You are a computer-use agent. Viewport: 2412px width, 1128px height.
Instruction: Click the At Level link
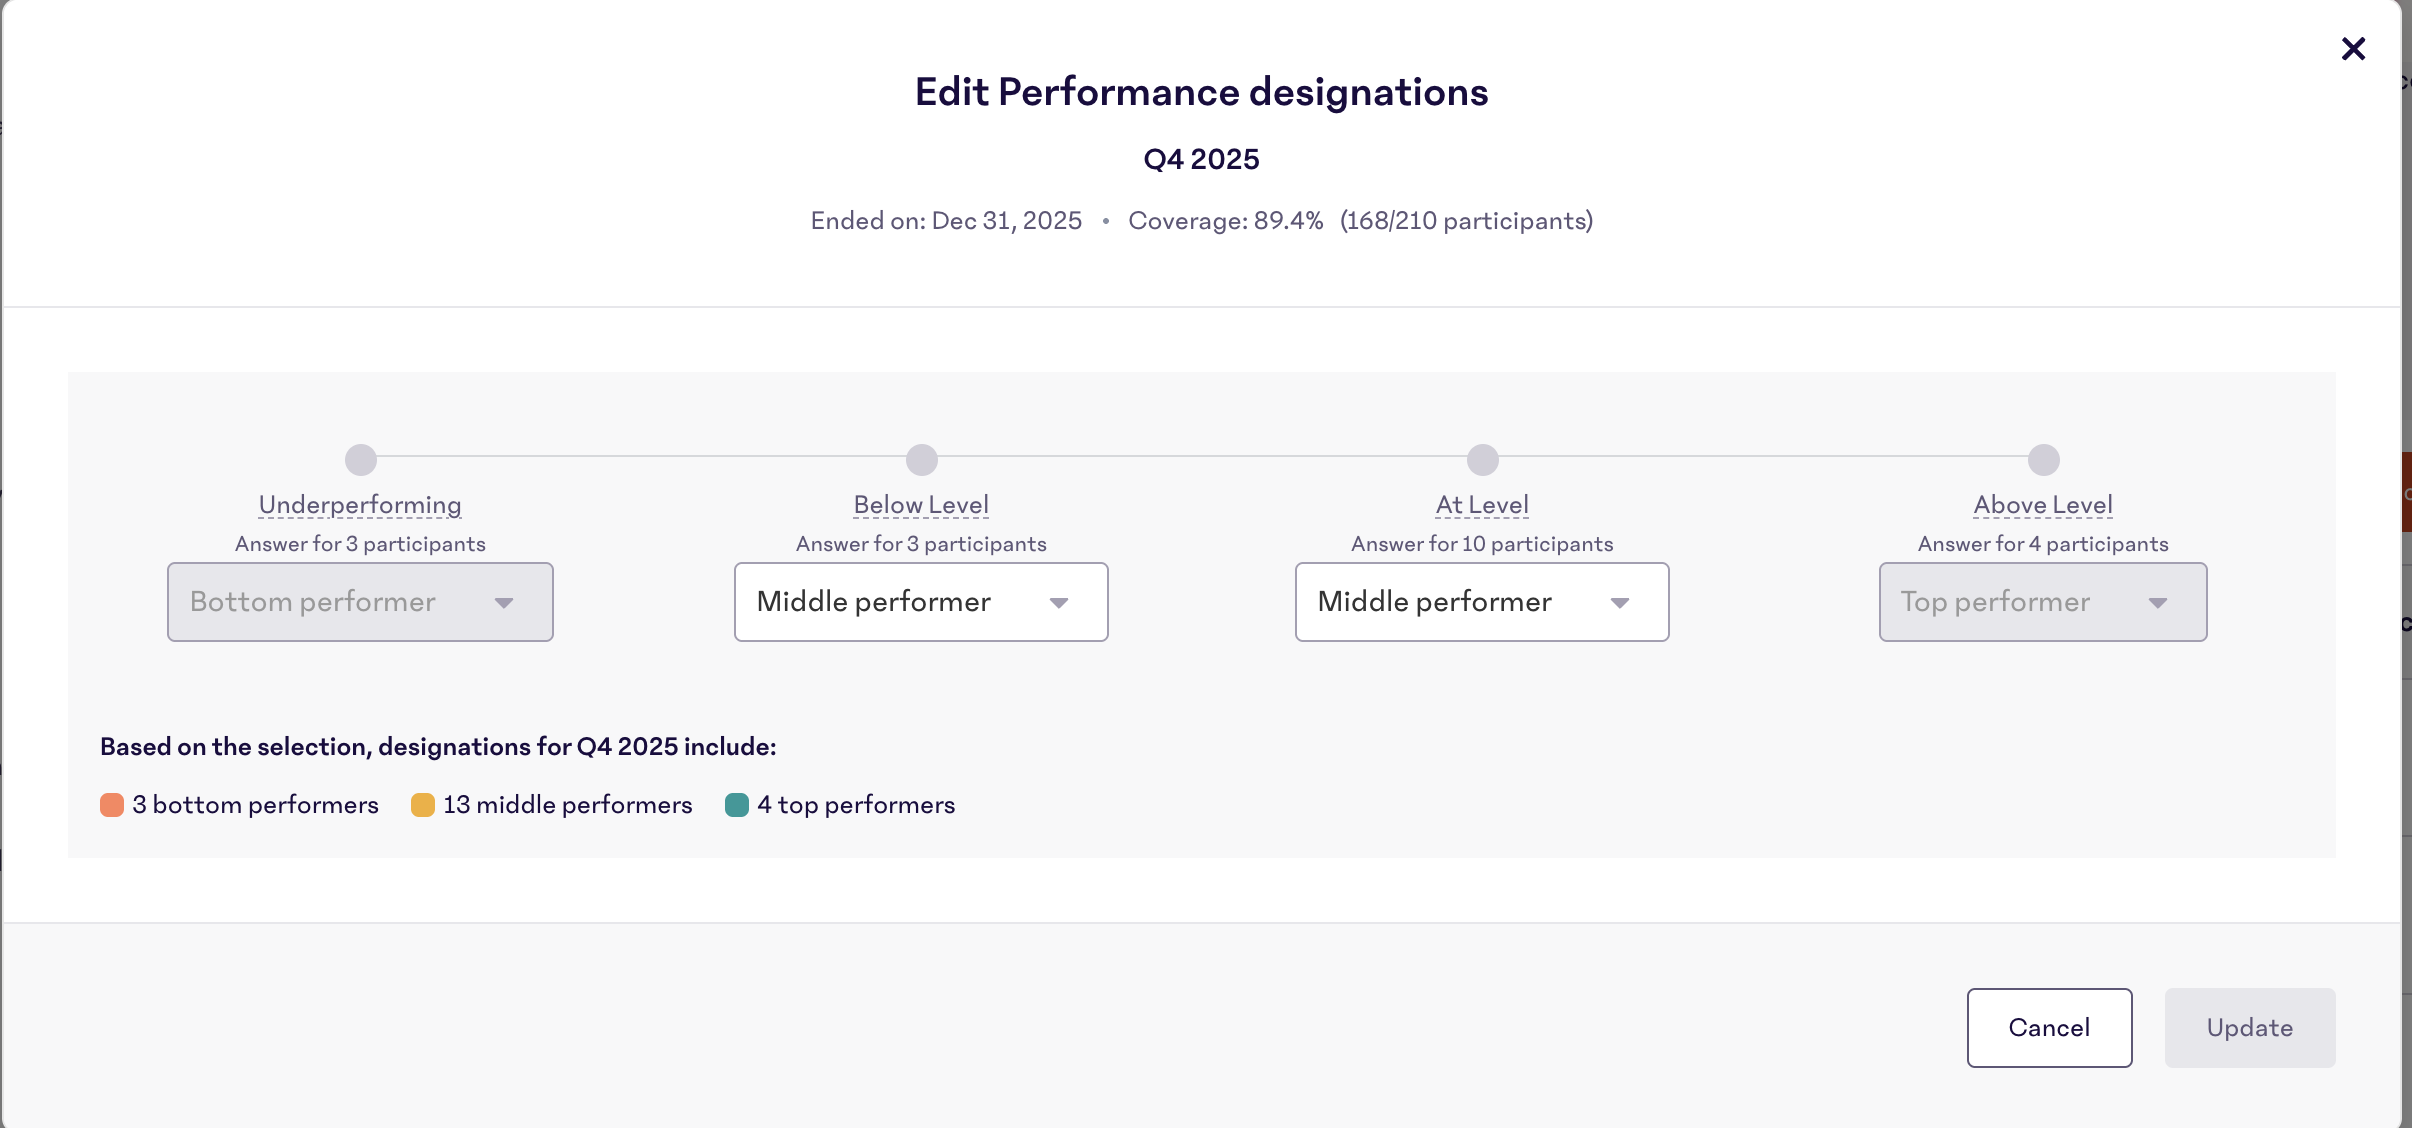tap(1481, 504)
